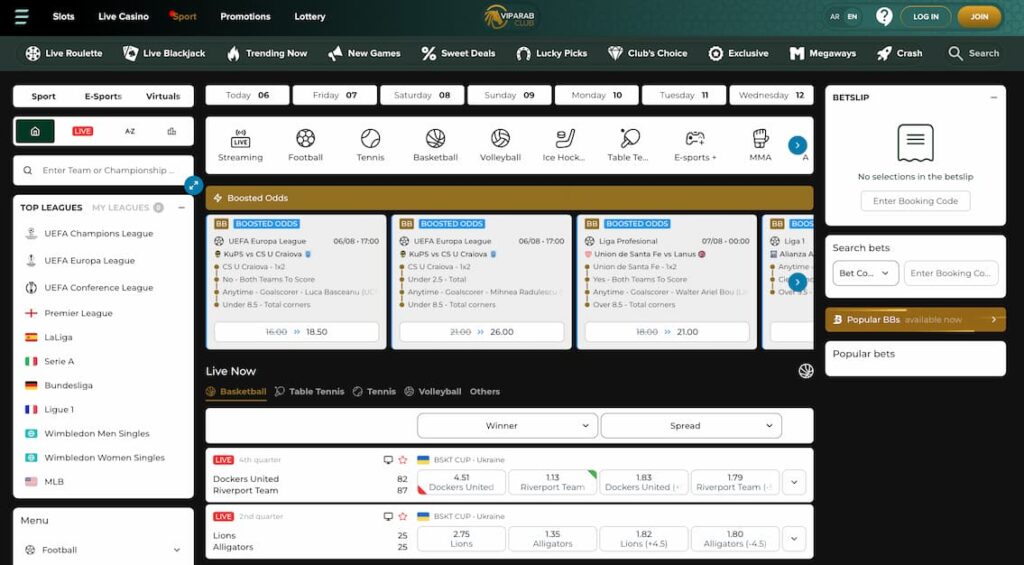Favorite the Lions vs Alligators star

point(403,516)
